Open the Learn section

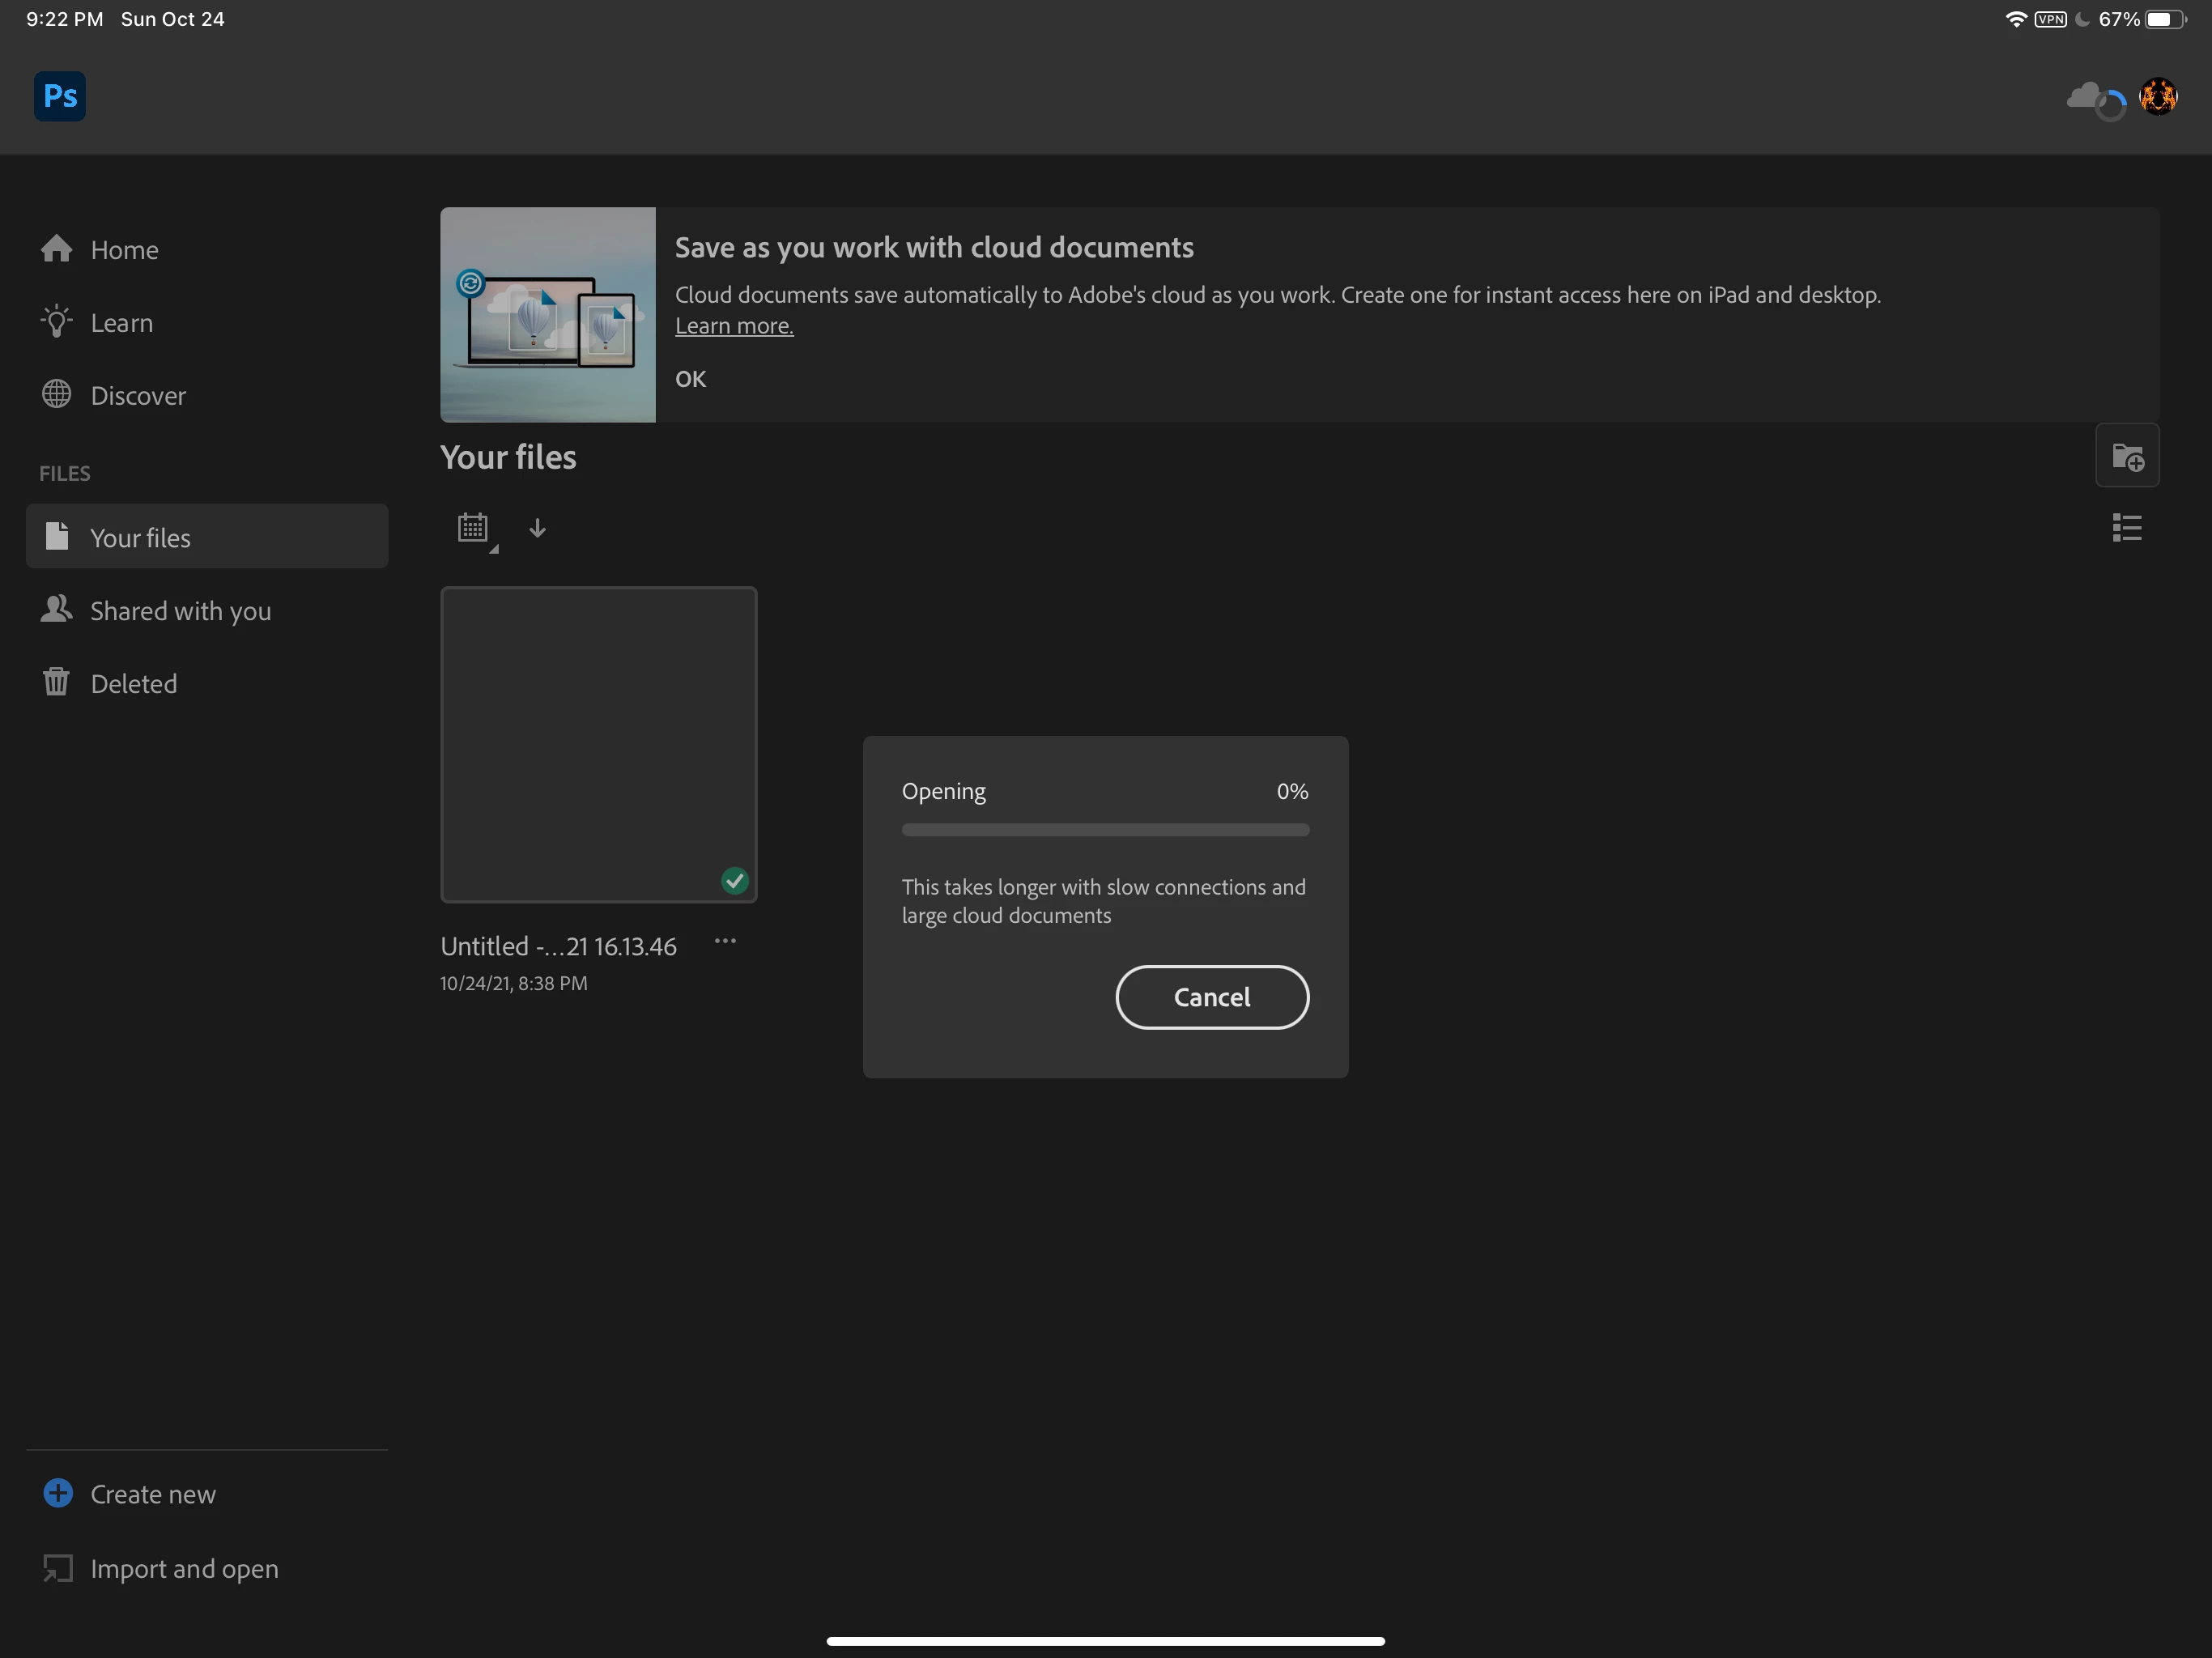[x=121, y=323]
